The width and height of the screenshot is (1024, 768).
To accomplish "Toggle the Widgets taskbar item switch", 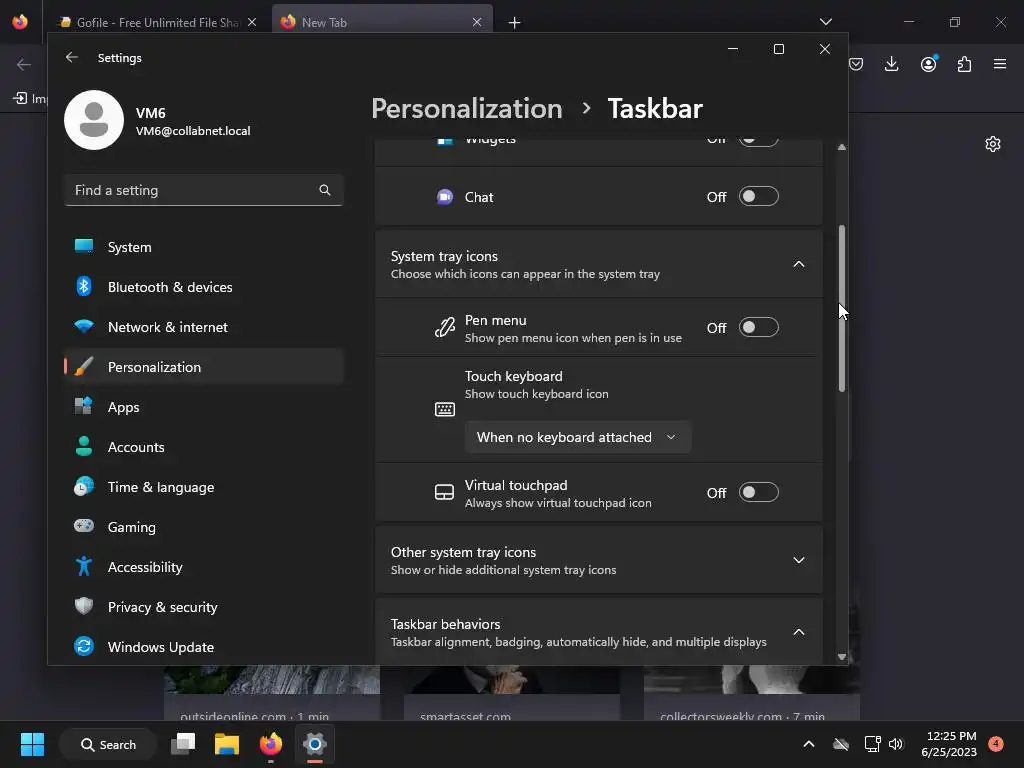I will (758, 140).
